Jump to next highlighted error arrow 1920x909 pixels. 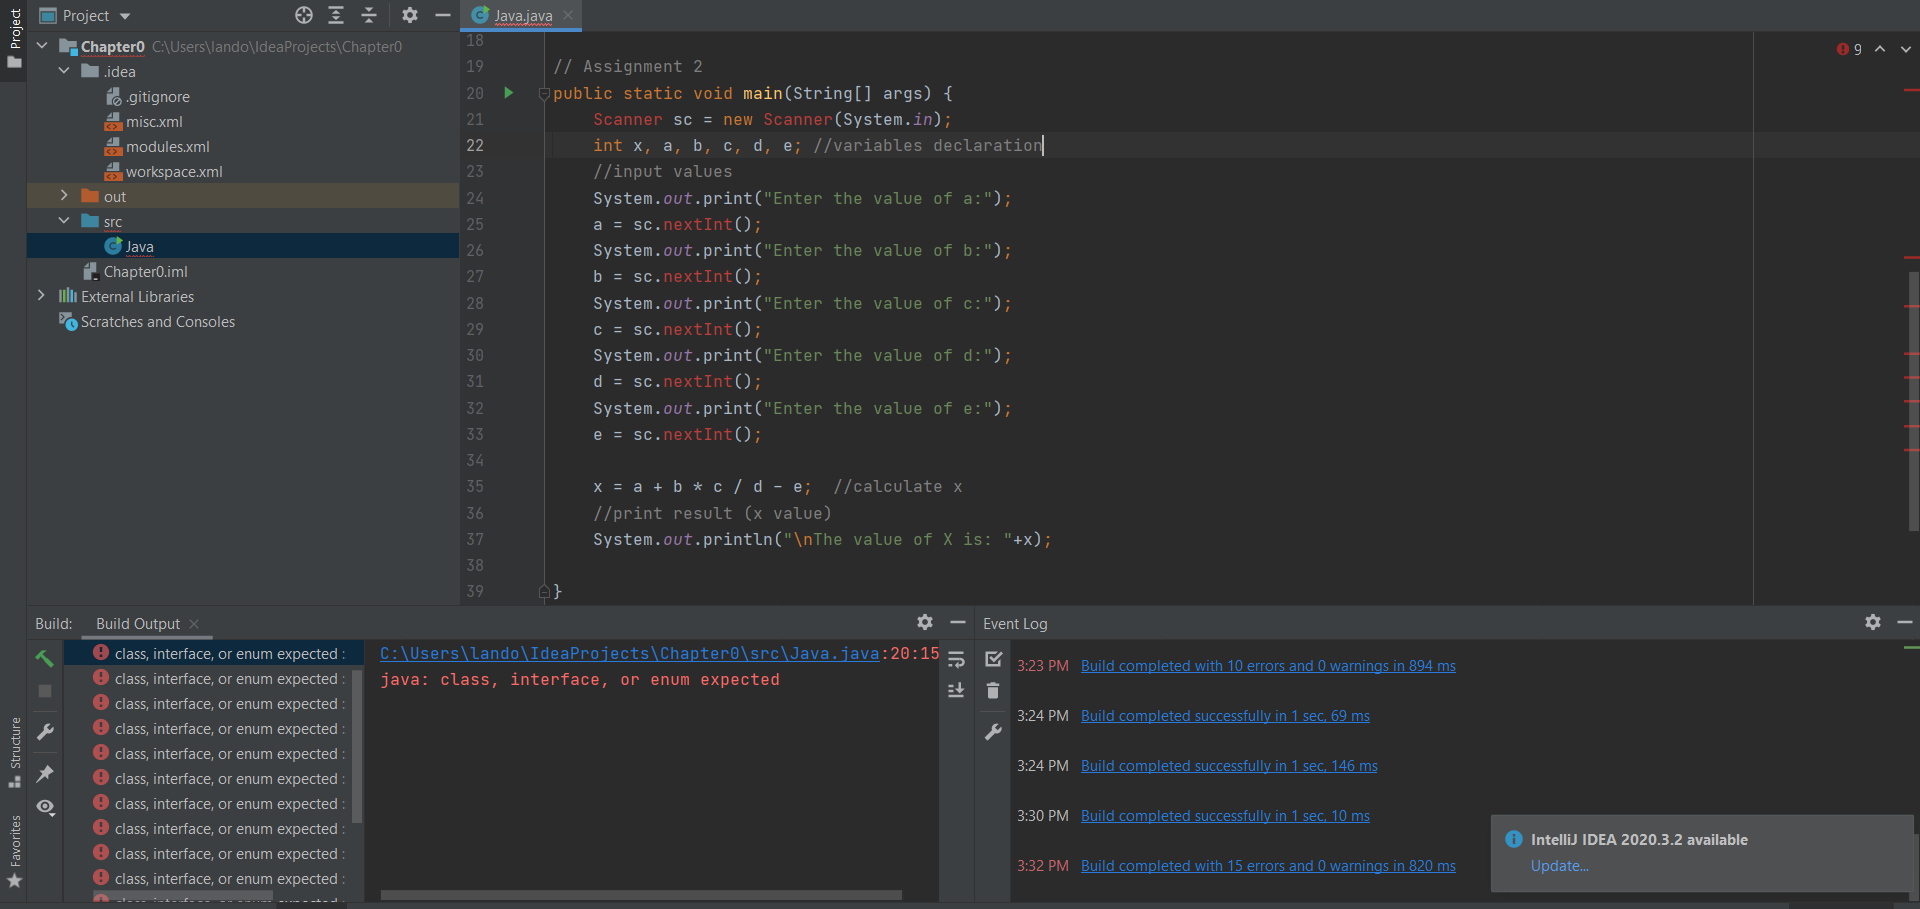tap(1906, 49)
